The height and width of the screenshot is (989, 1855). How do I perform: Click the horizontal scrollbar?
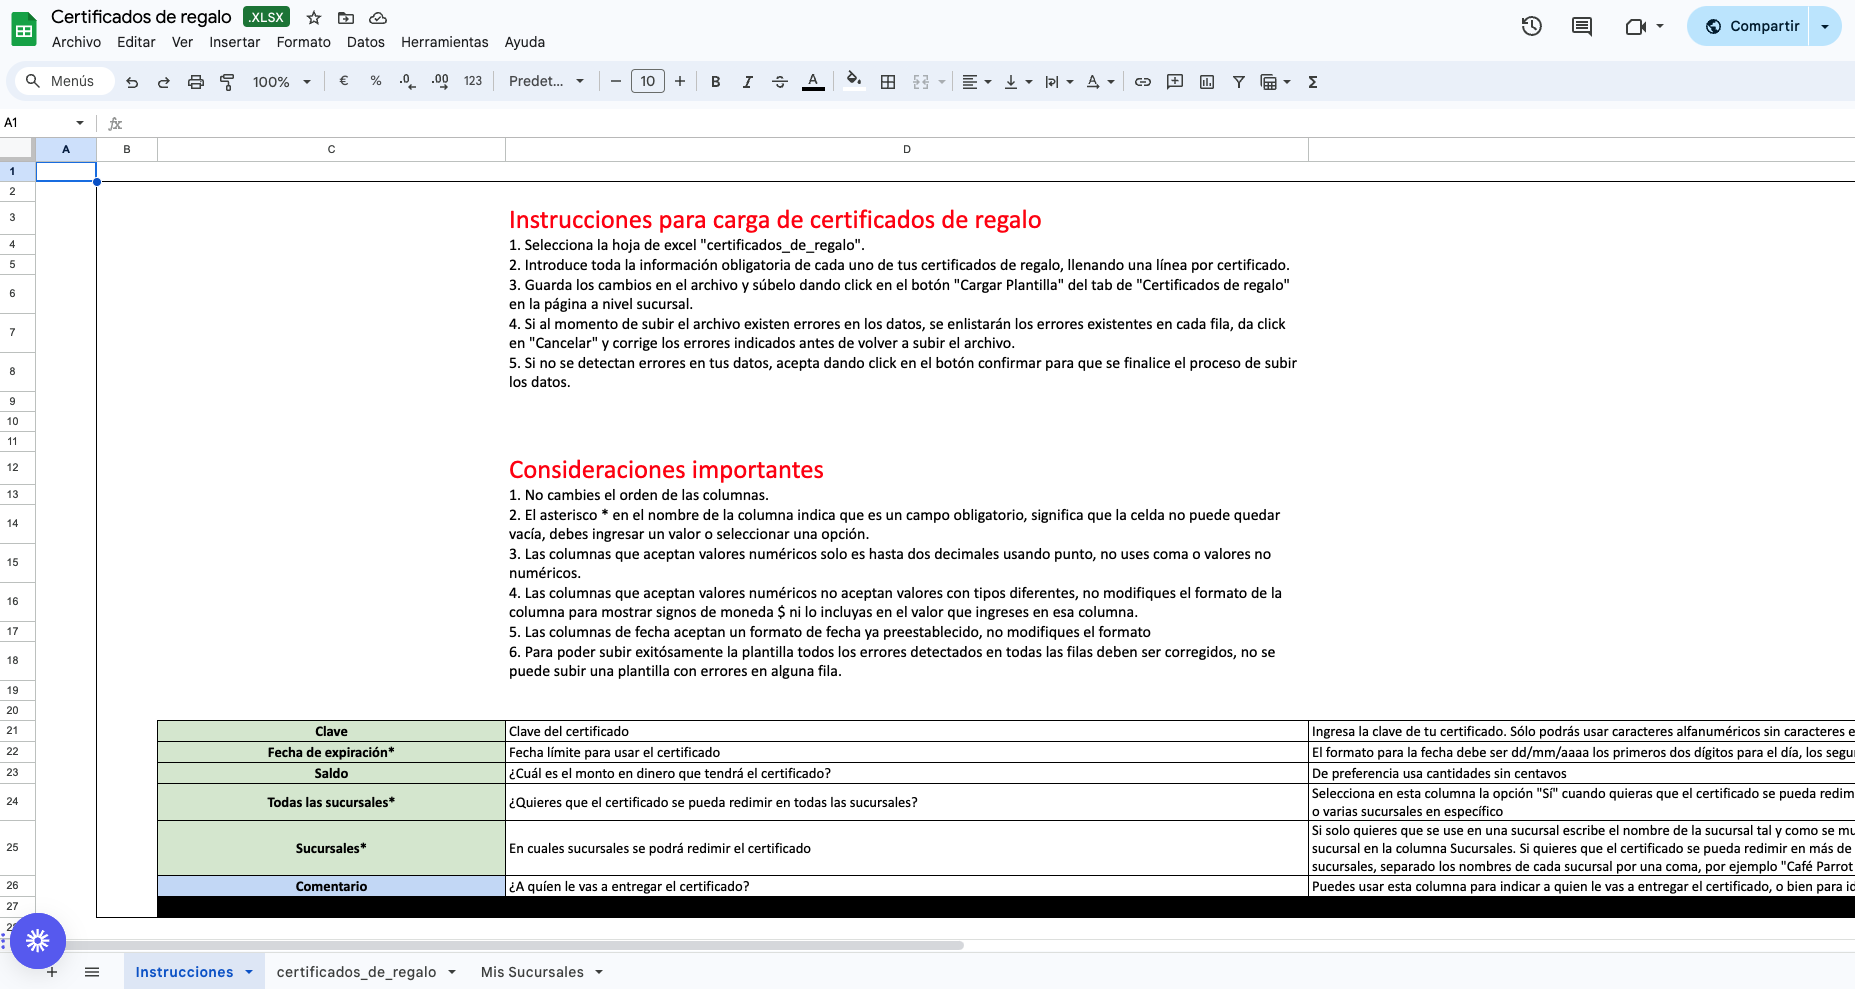[x=515, y=945]
